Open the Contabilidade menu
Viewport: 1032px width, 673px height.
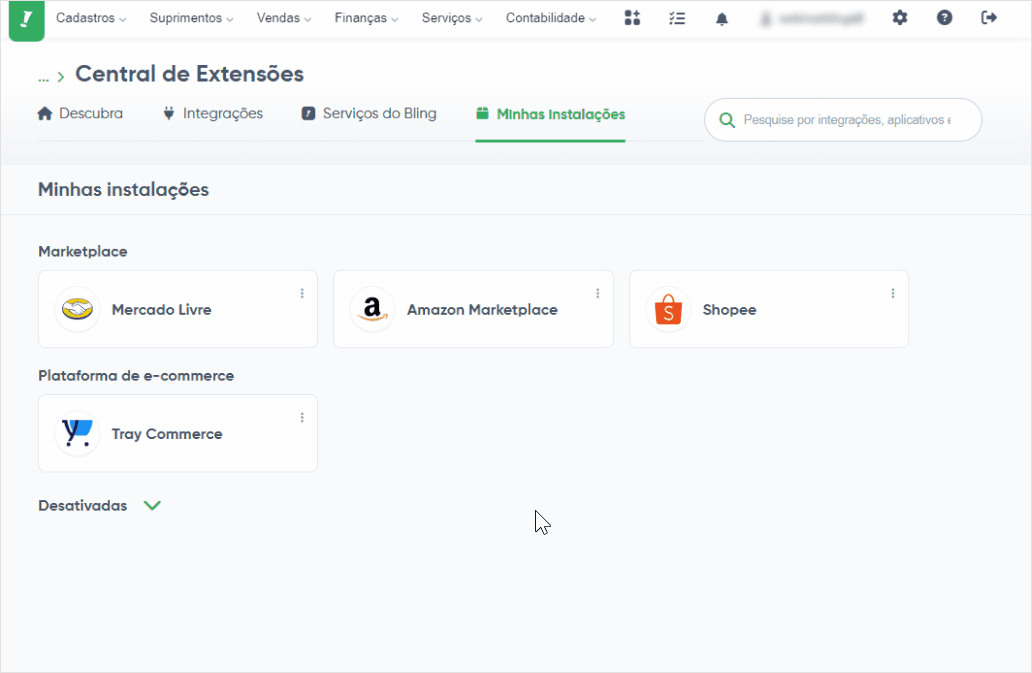pos(551,18)
